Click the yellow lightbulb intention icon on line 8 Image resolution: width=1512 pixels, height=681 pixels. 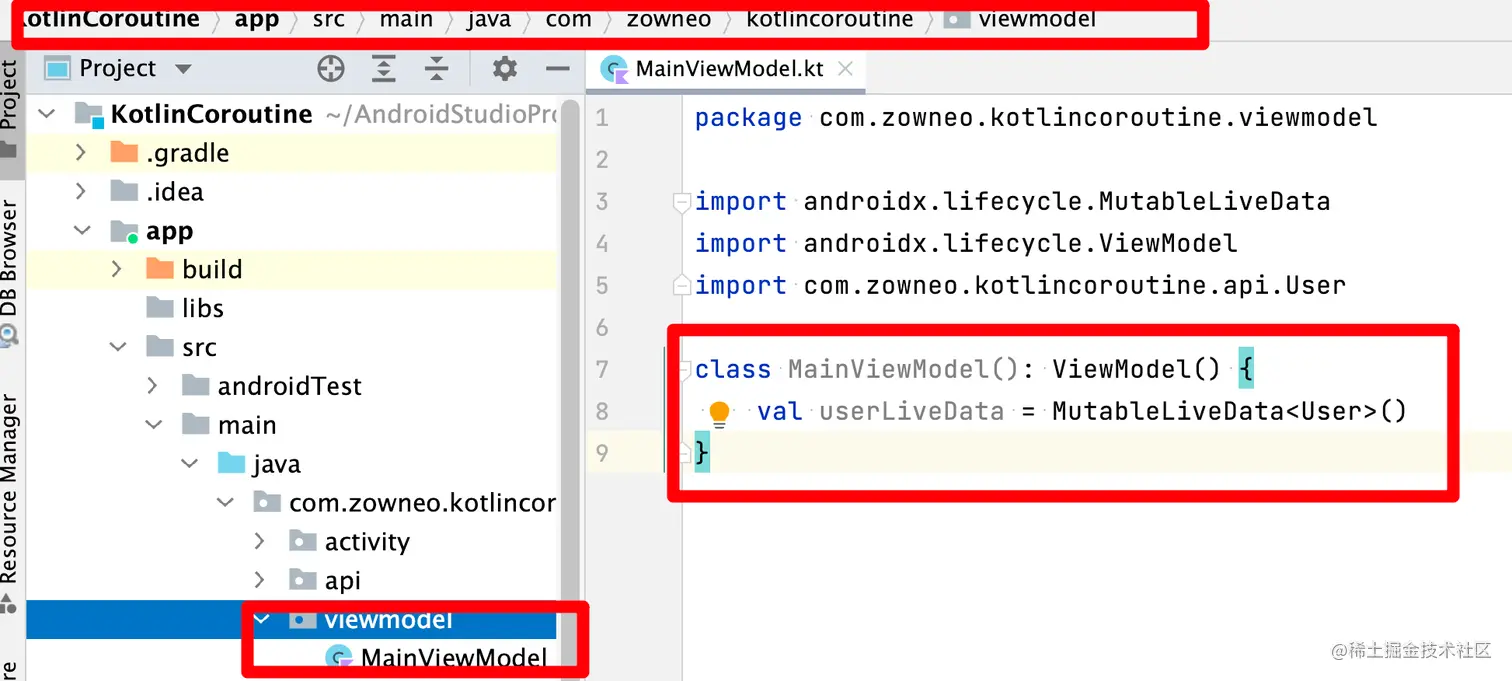click(719, 413)
